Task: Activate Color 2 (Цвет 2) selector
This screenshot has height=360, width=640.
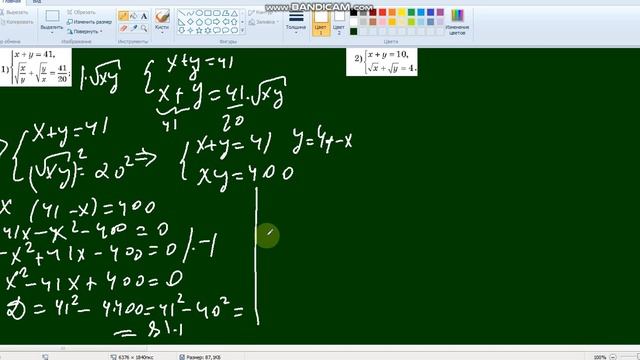Action: [x=339, y=22]
